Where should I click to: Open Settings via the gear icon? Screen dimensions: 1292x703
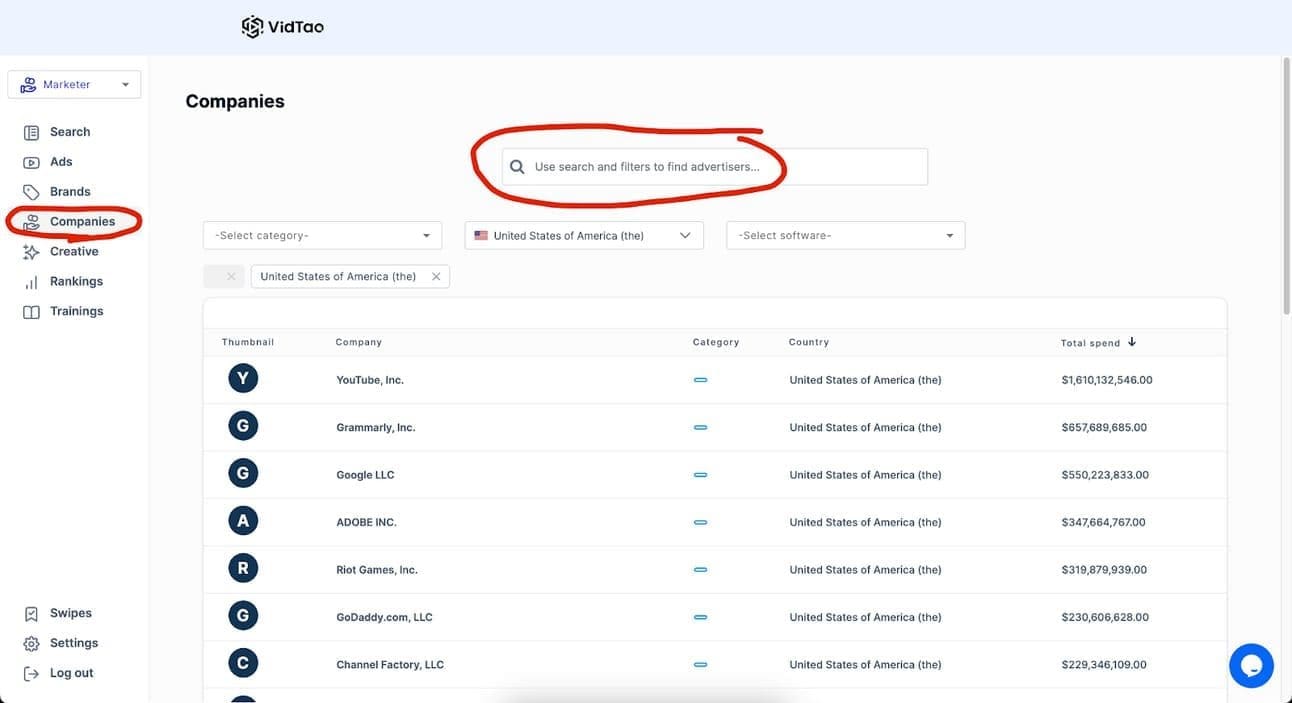[x=31, y=643]
